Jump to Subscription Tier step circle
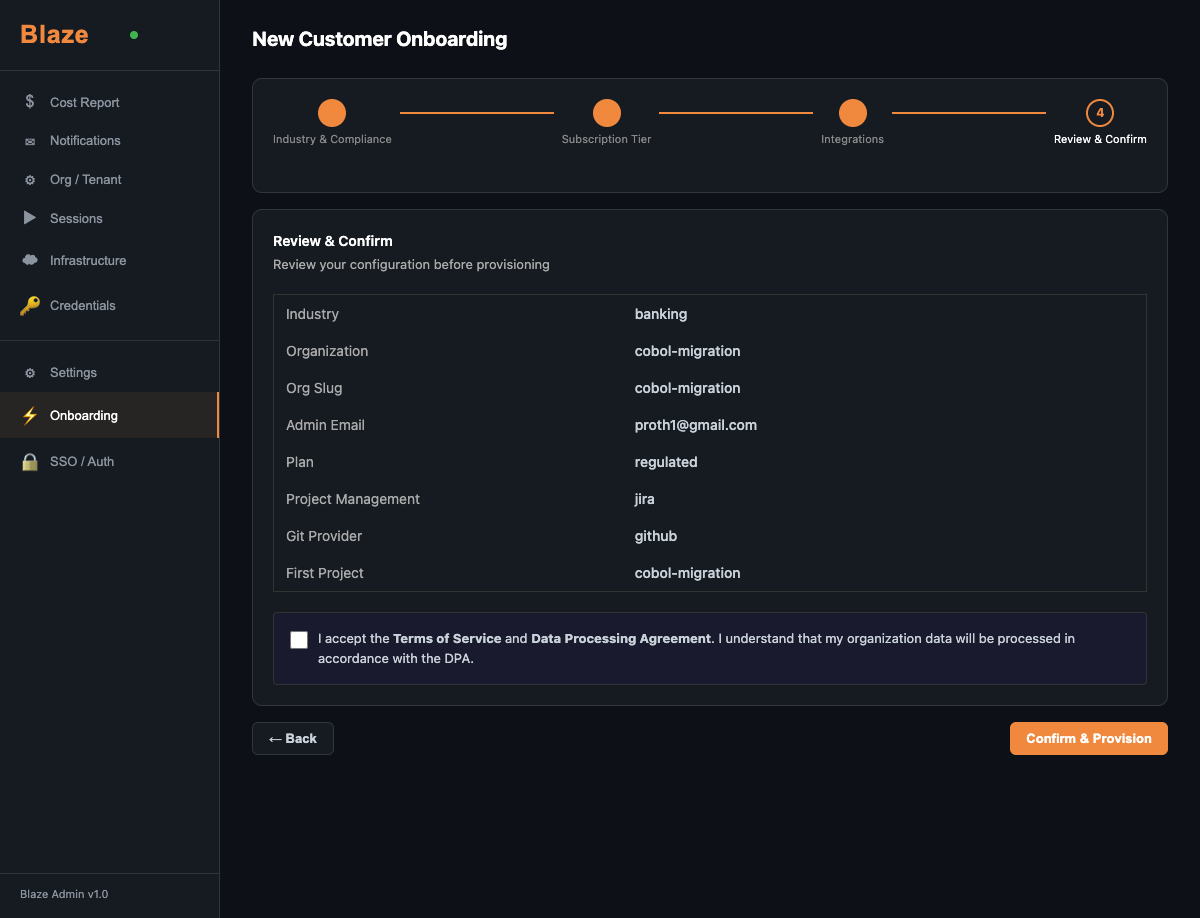Image resolution: width=1200 pixels, height=918 pixels. (606, 113)
